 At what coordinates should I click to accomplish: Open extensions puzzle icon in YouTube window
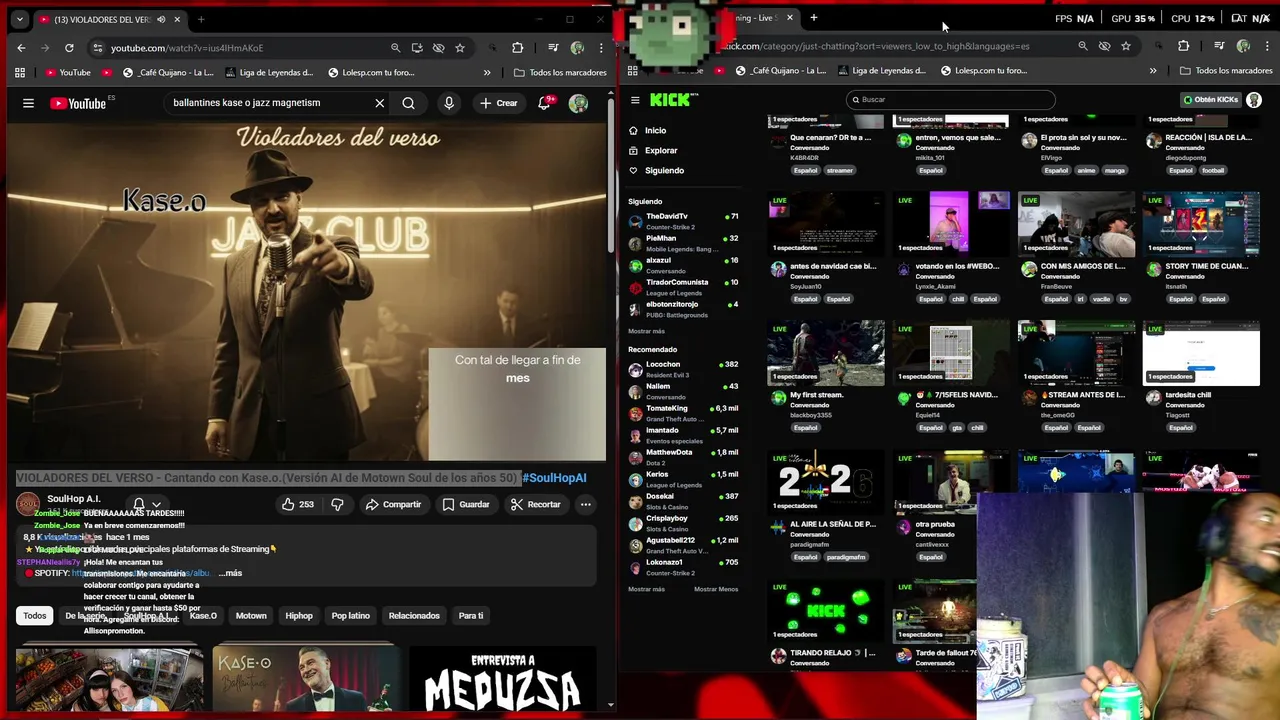point(517,47)
